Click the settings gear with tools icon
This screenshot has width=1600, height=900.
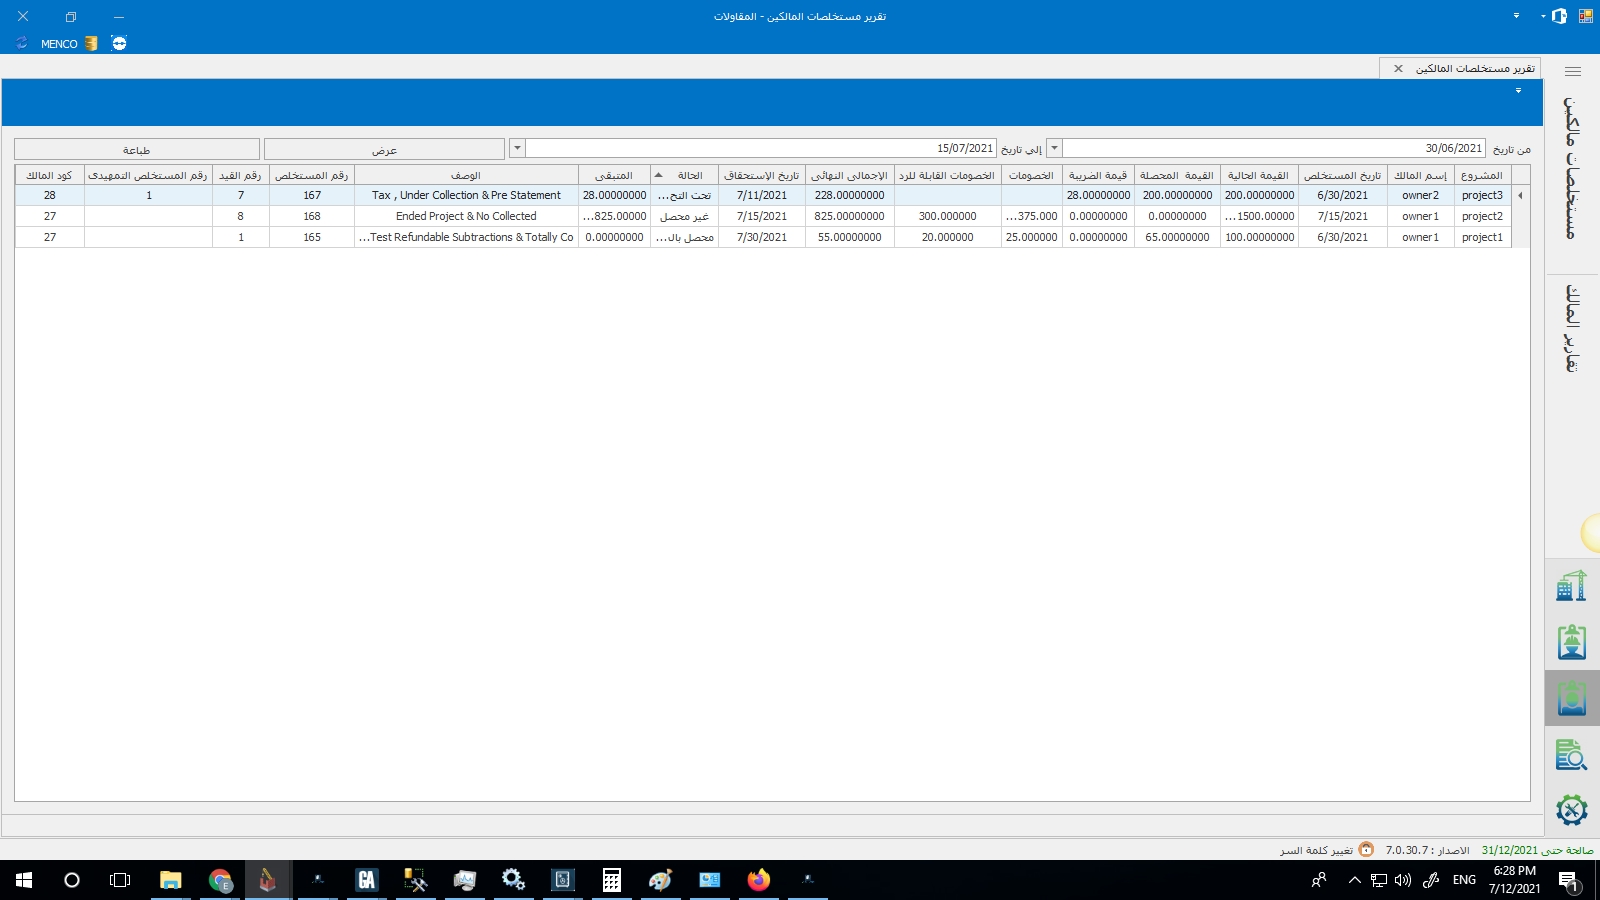point(1571,809)
